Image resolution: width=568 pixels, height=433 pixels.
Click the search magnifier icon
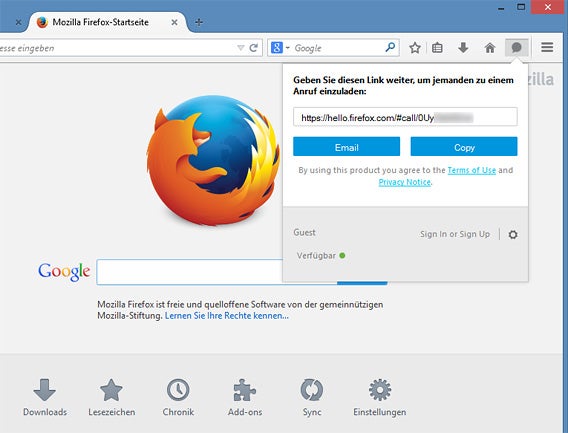(x=390, y=47)
